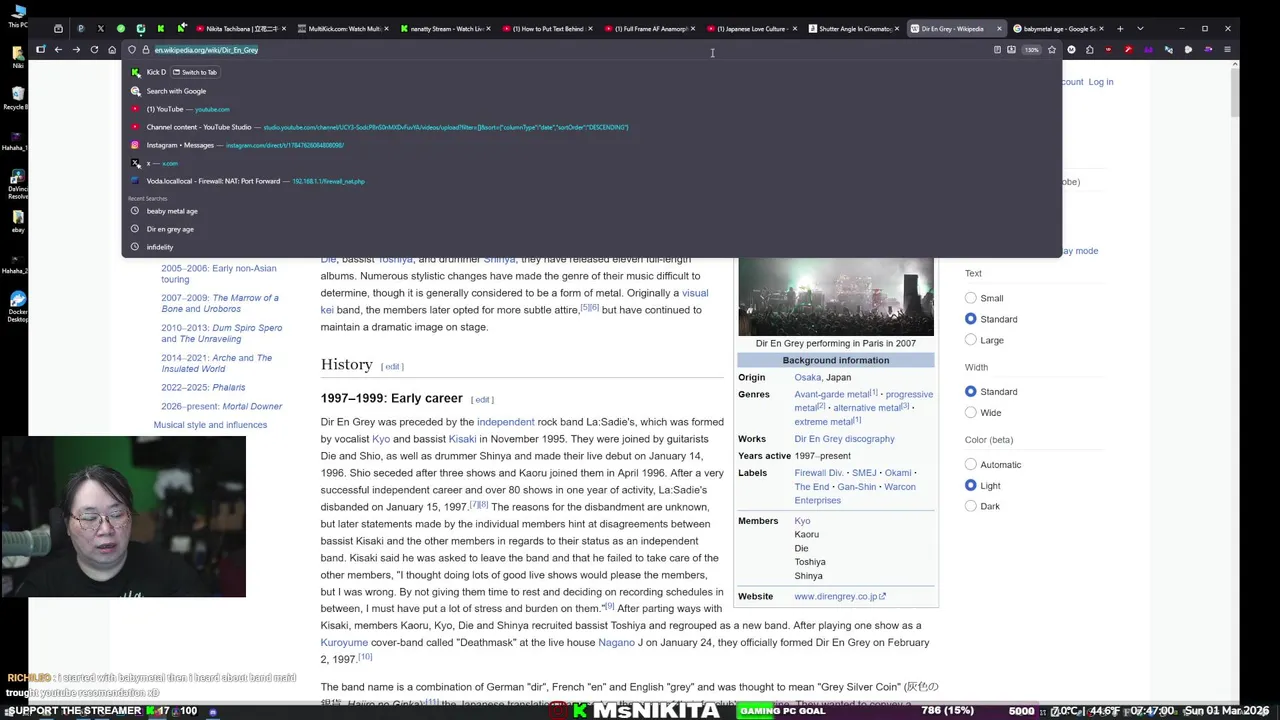Viewport: 1280px width, 720px height.
Task: Open the ebay desktop folder
Action: [x=17, y=222]
